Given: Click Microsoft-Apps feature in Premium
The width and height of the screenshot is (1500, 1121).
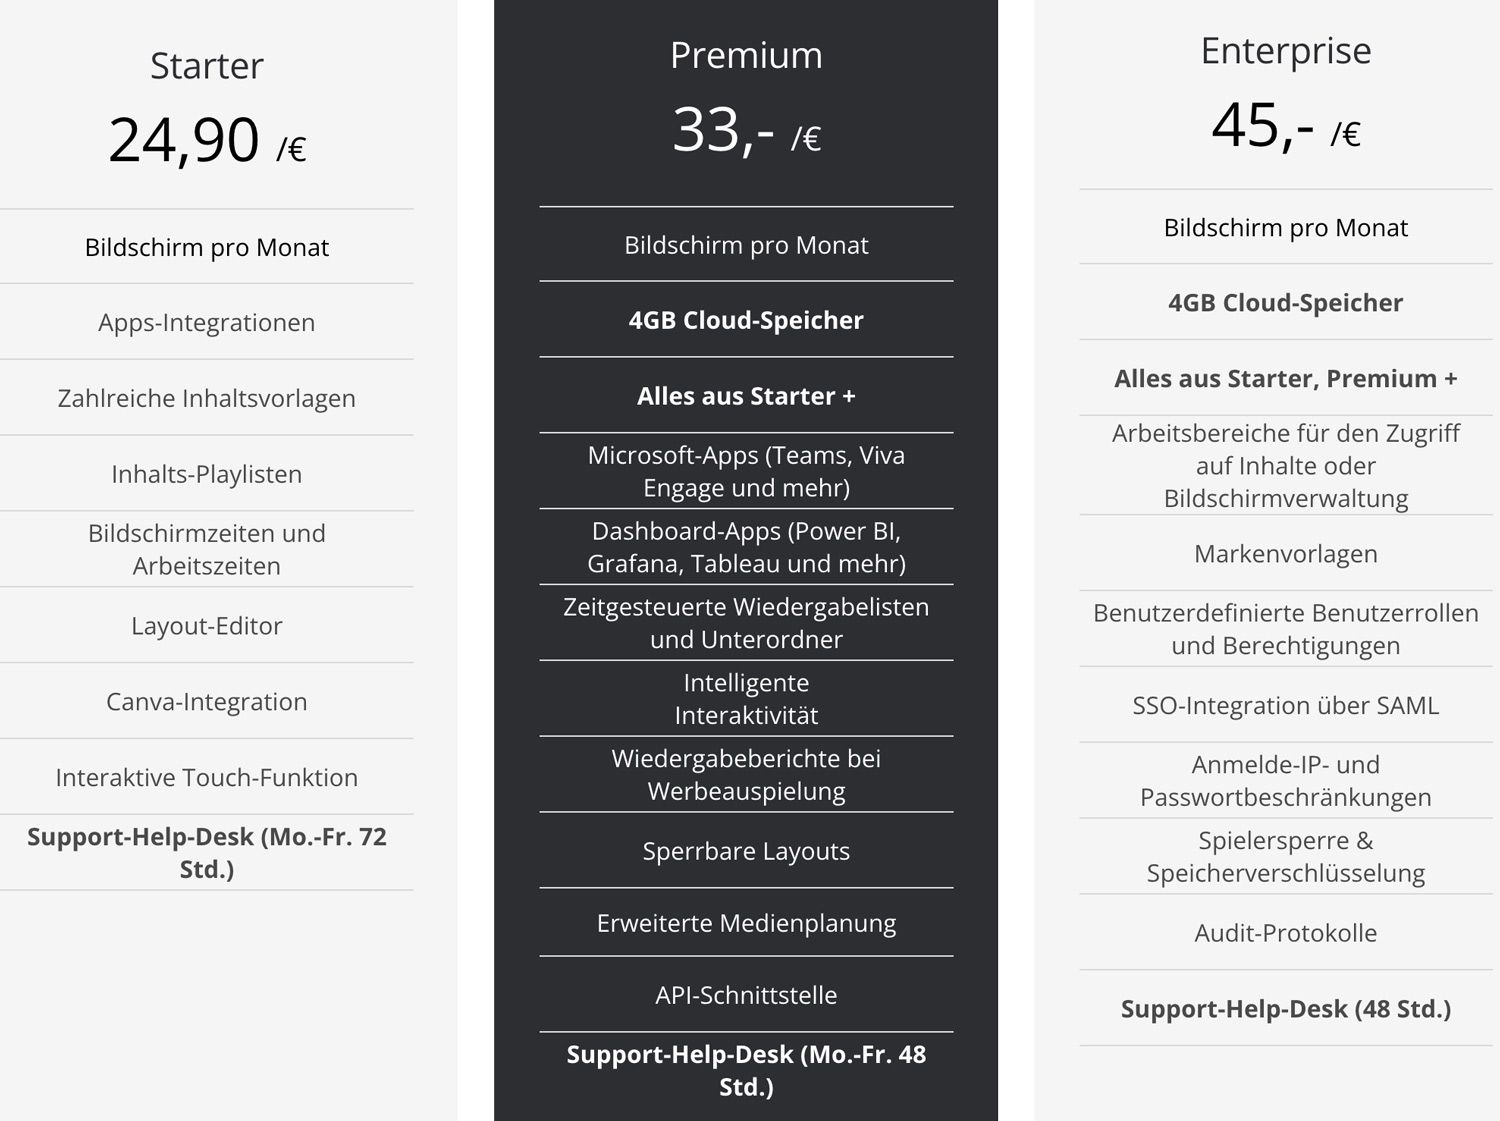Looking at the screenshot, I should pos(746,471).
